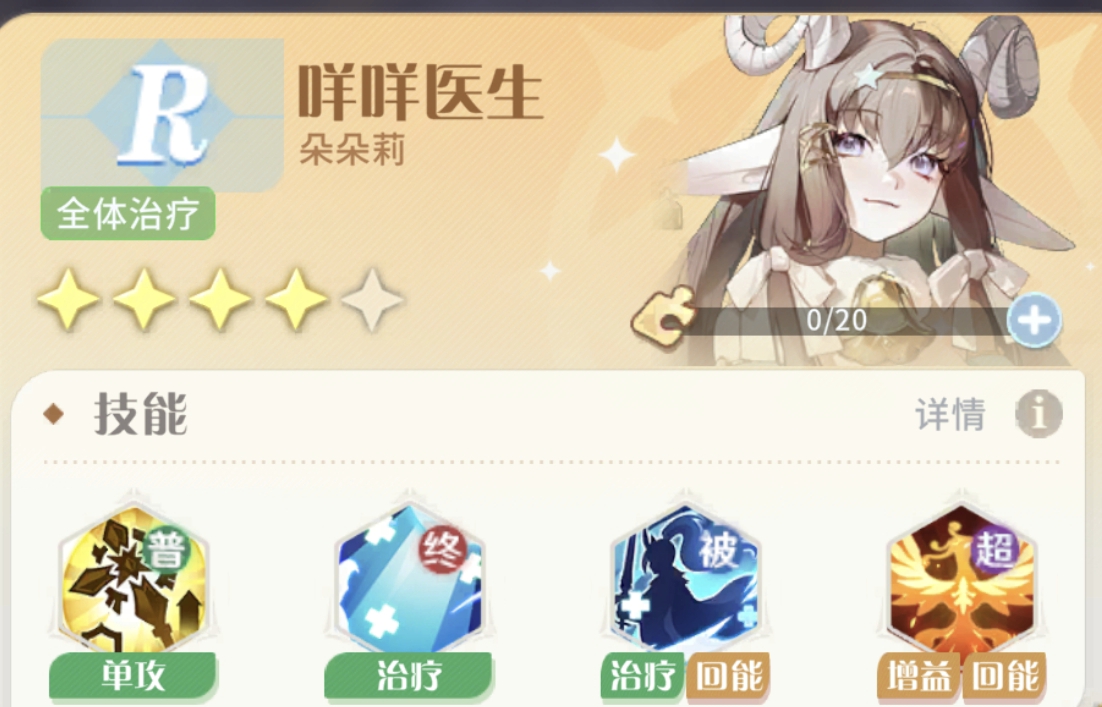This screenshot has height=707, width=1102.
Task: Tap the 单攻 skill tag
Action: pos(133,676)
